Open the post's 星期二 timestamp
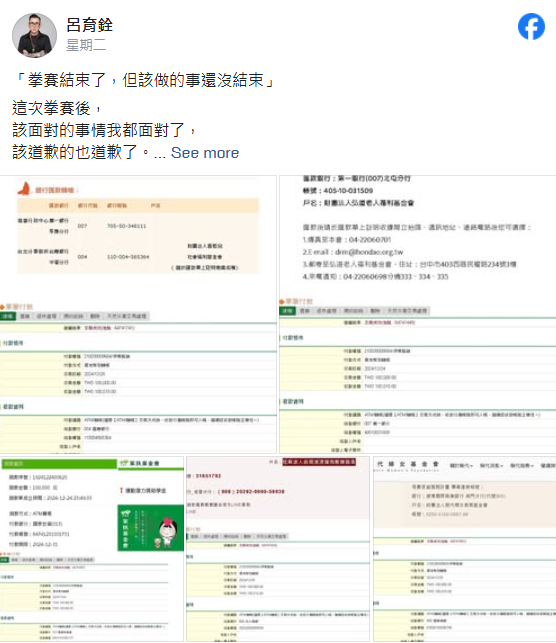The height and width of the screenshot is (643, 556). (x=86, y=45)
